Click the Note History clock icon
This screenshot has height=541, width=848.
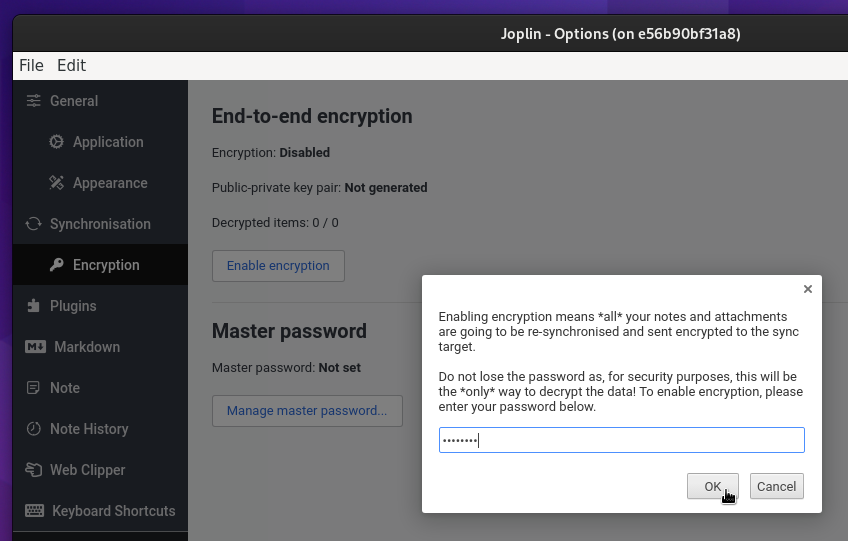point(34,429)
